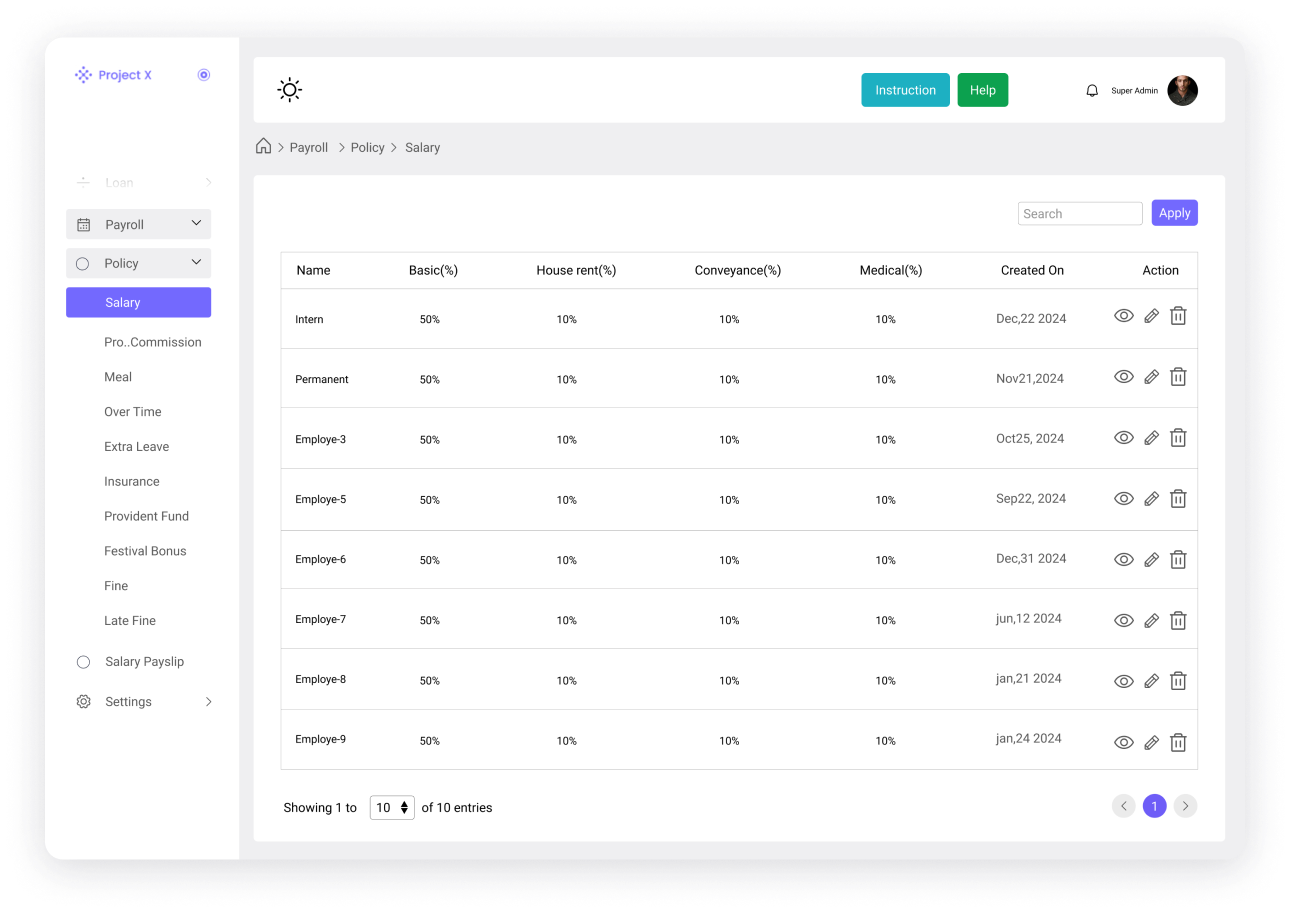Collapse the Policy submenu chevron

(x=196, y=263)
